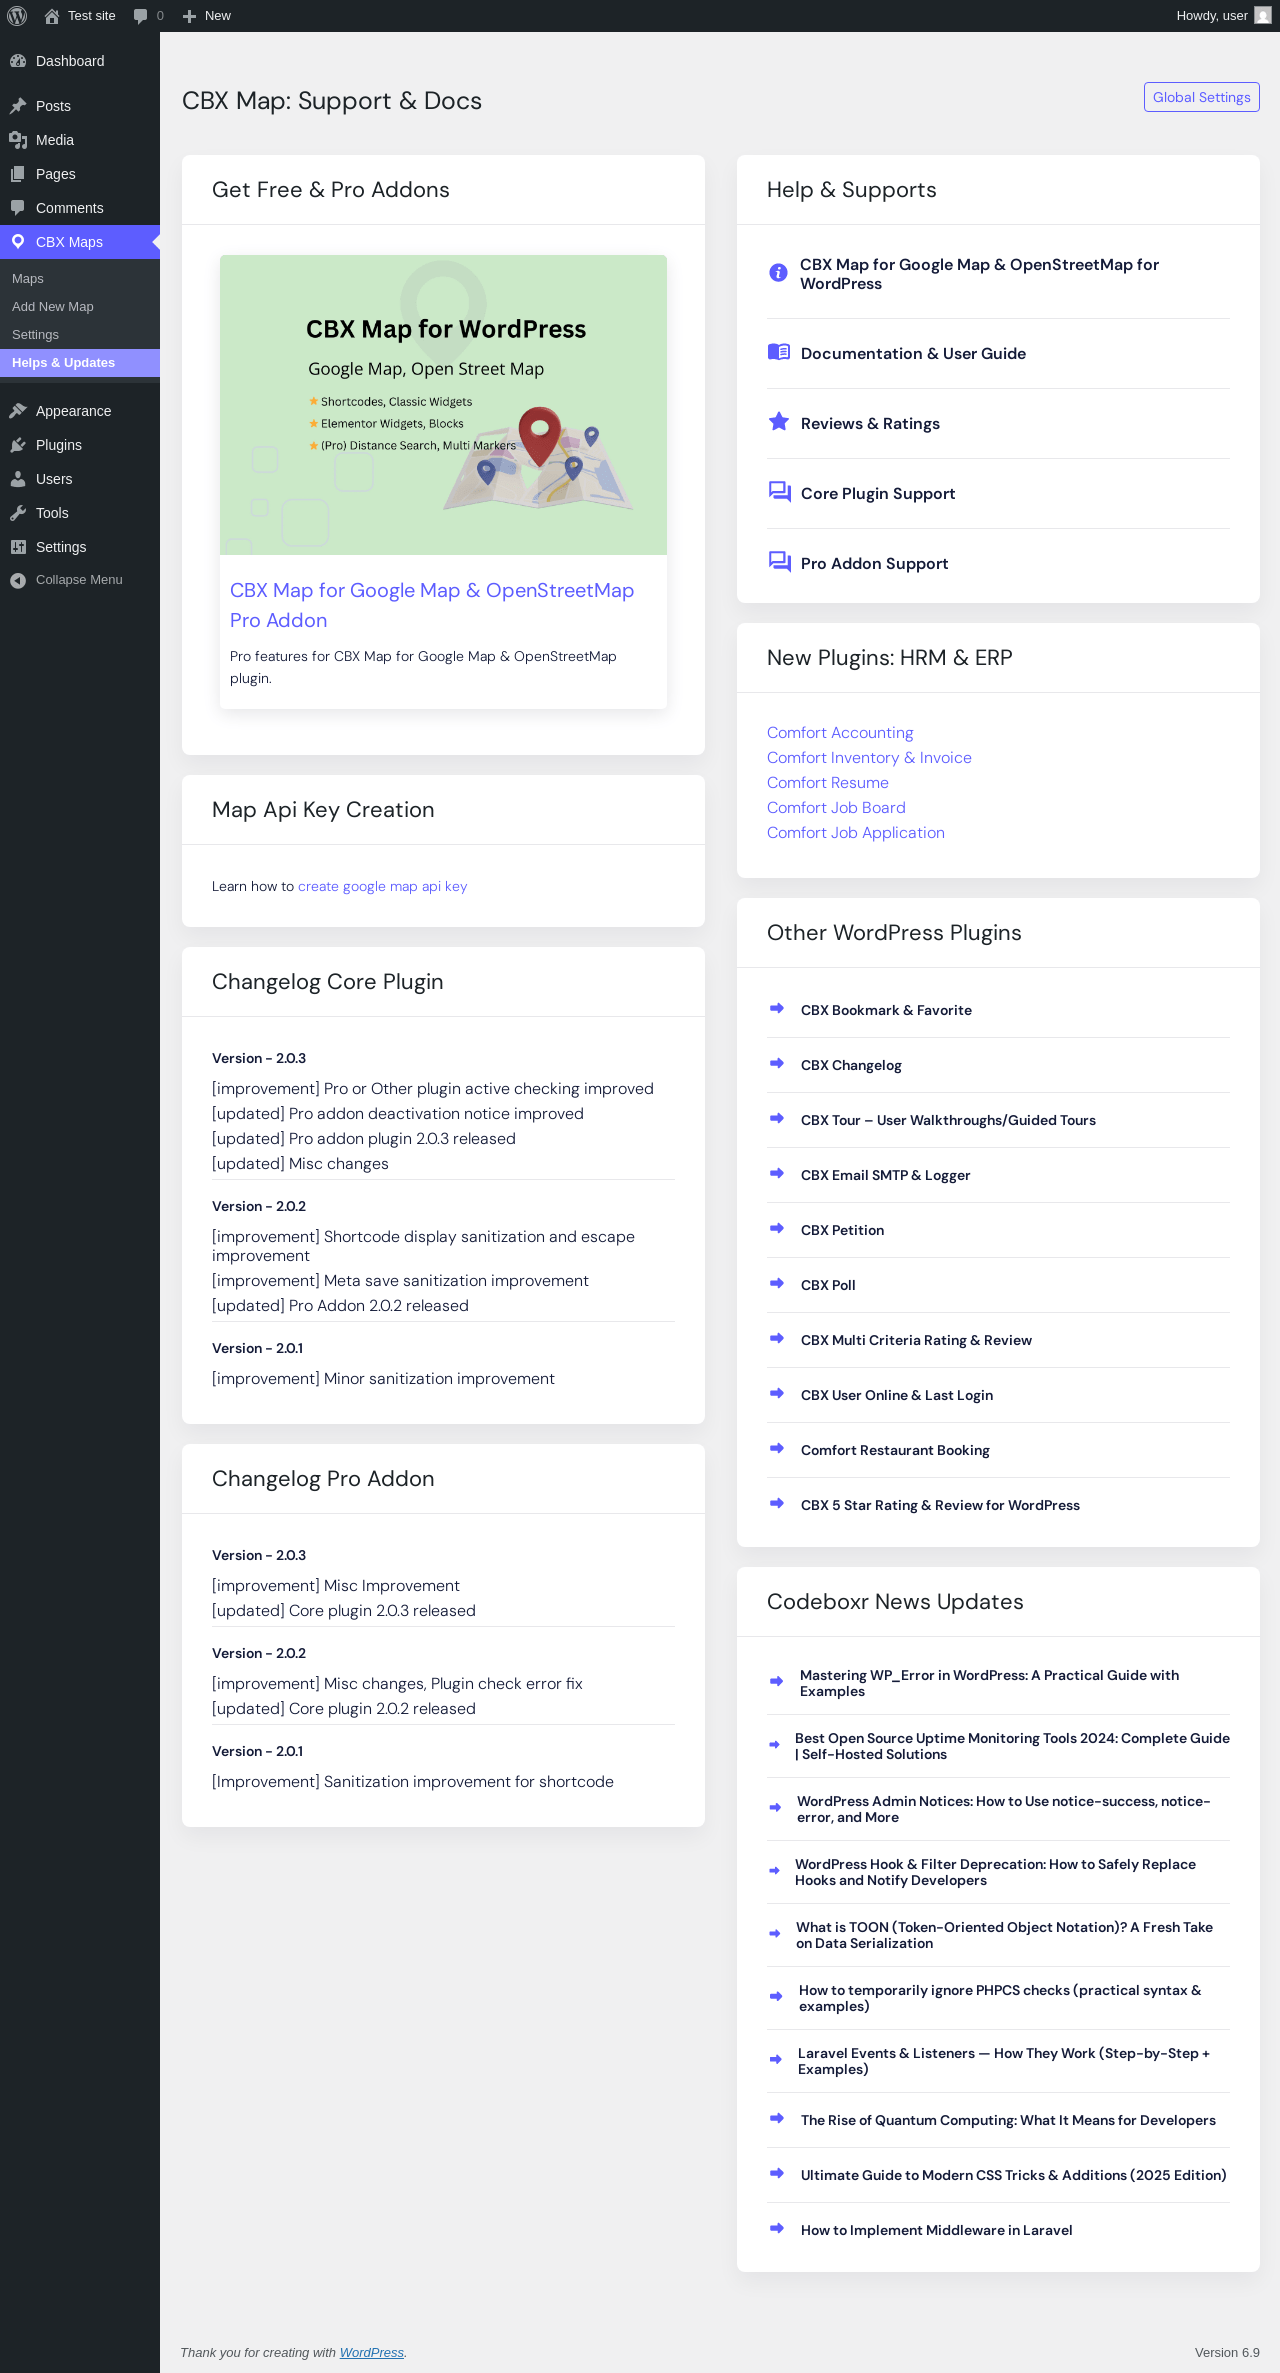Read the Ultimate Guide to Modern CSS Tricks article
1280x2373 pixels.
point(1013,2176)
